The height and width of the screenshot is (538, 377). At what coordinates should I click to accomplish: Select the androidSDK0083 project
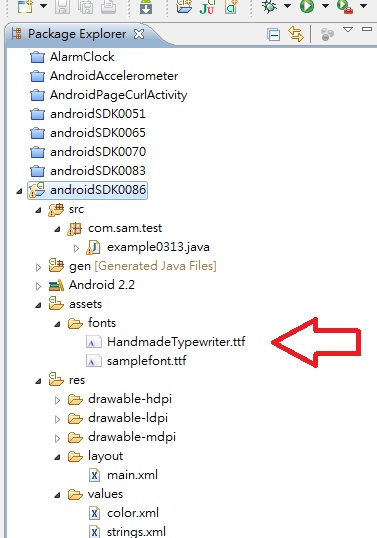(98, 171)
